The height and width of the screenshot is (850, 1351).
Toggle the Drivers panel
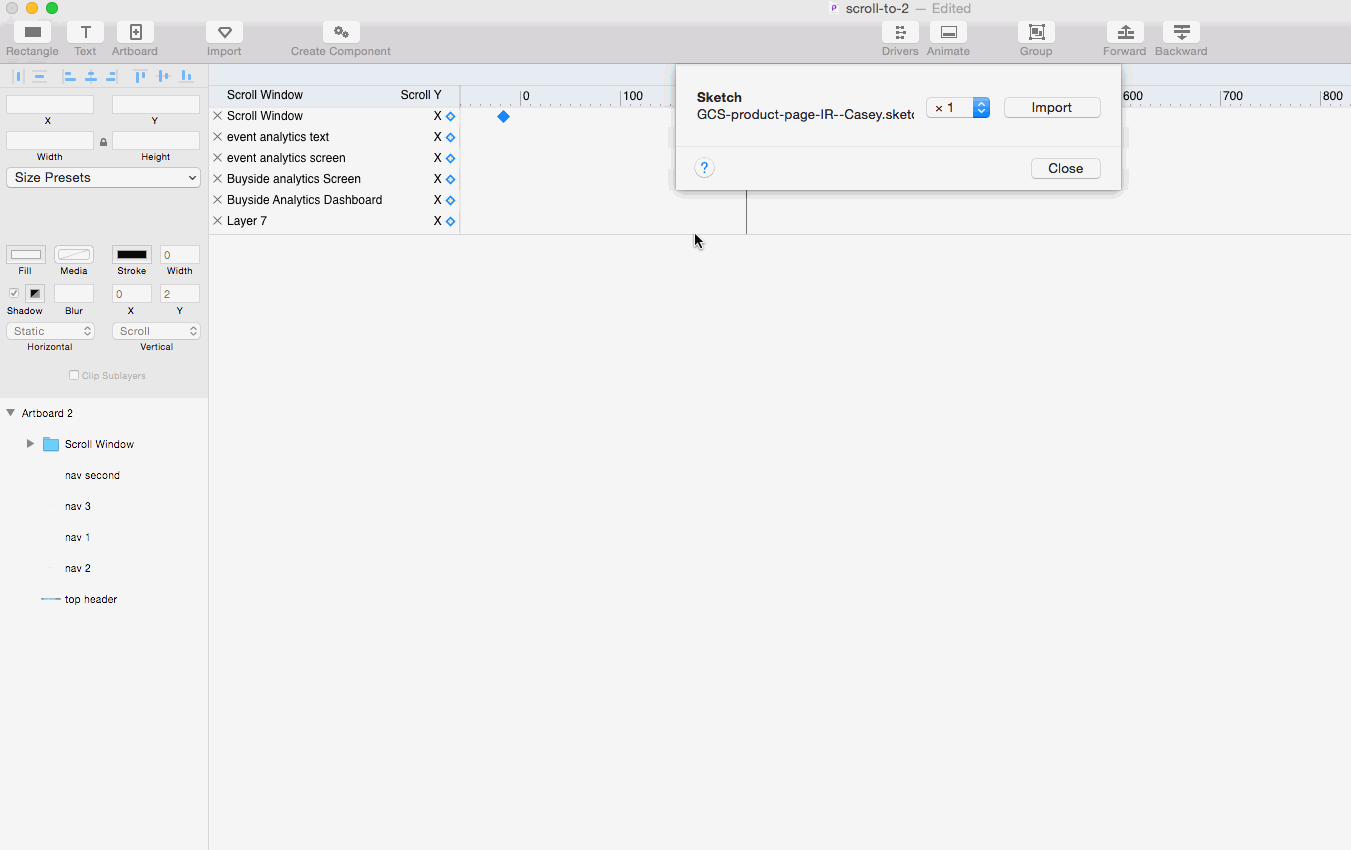(x=900, y=32)
